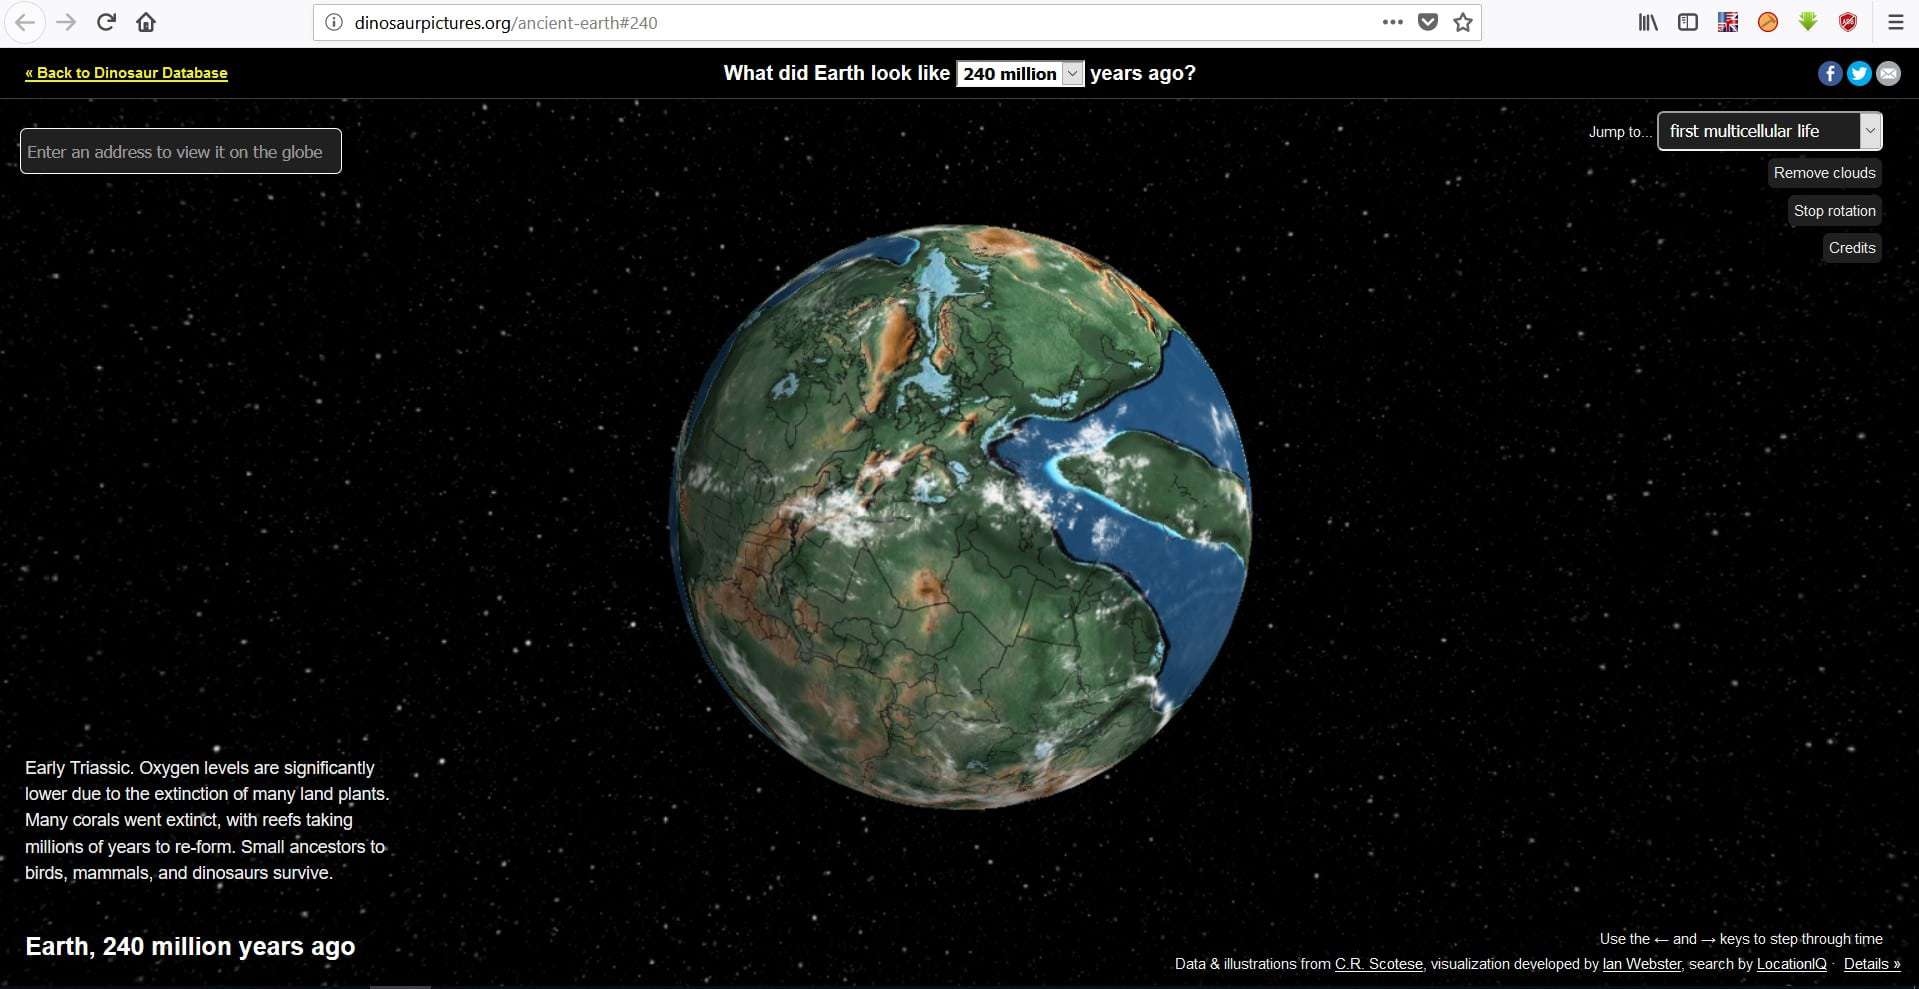1919x989 pixels.
Task: Share the page on Twitter
Action: (x=1859, y=73)
